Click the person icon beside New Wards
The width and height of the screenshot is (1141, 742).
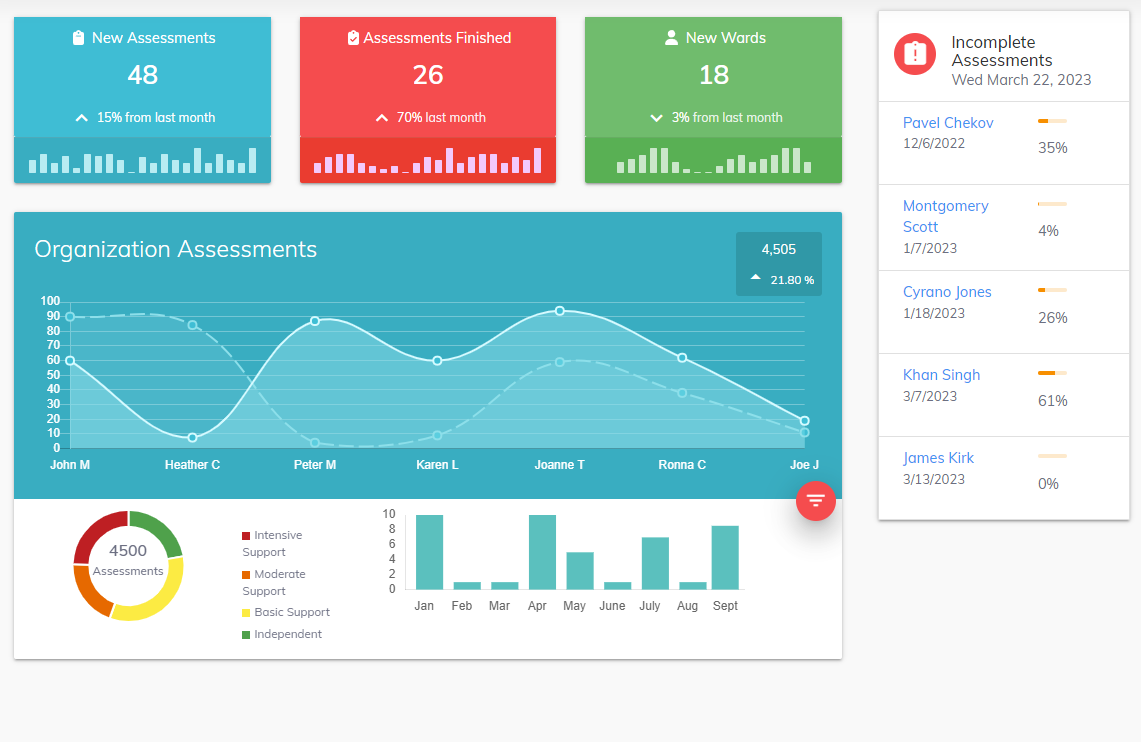671,38
